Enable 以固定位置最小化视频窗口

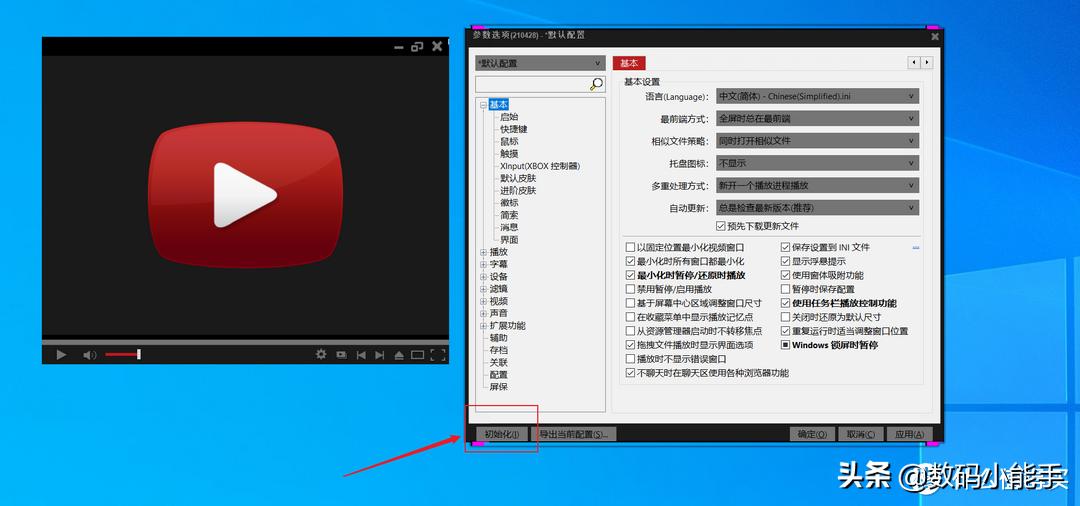[630, 247]
